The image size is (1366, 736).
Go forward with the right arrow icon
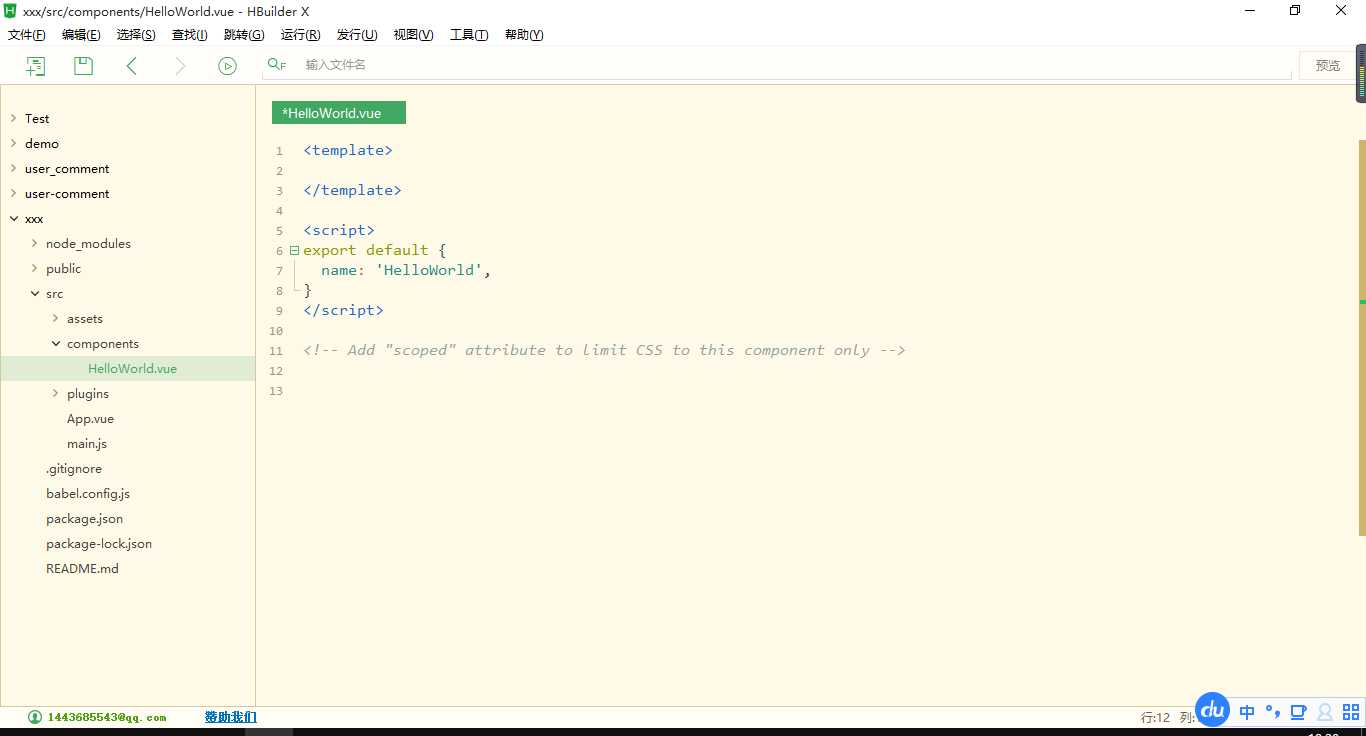point(180,66)
